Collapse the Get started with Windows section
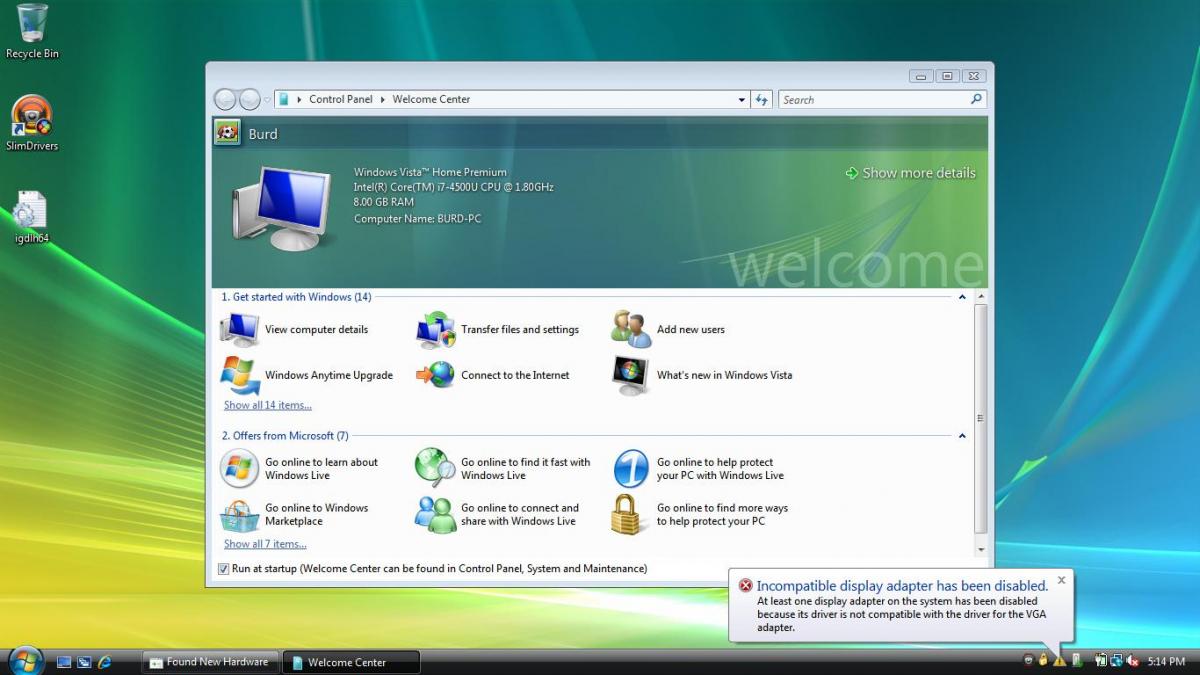Screen dimensions: 1200x675 pos(962,297)
